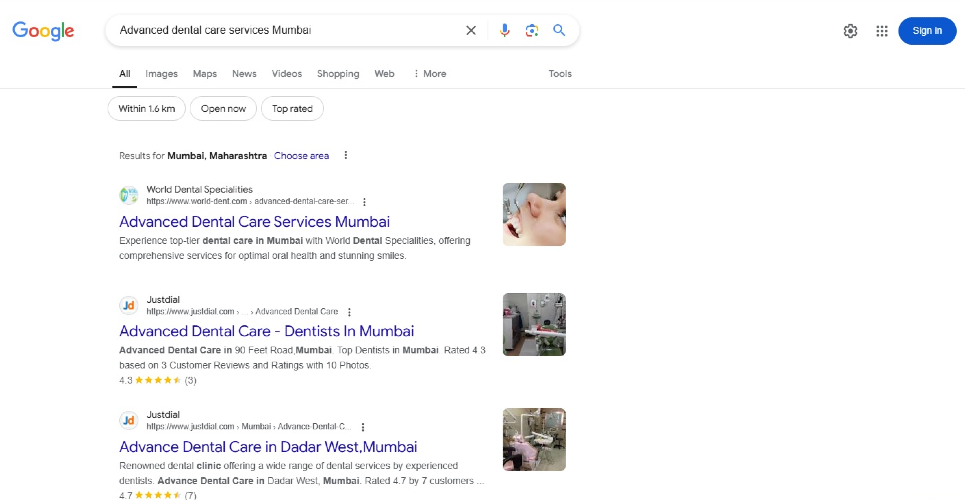Click the Justdial URL ending in Advanced Dental Care
The image size is (965, 500).
[x=242, y=312]
